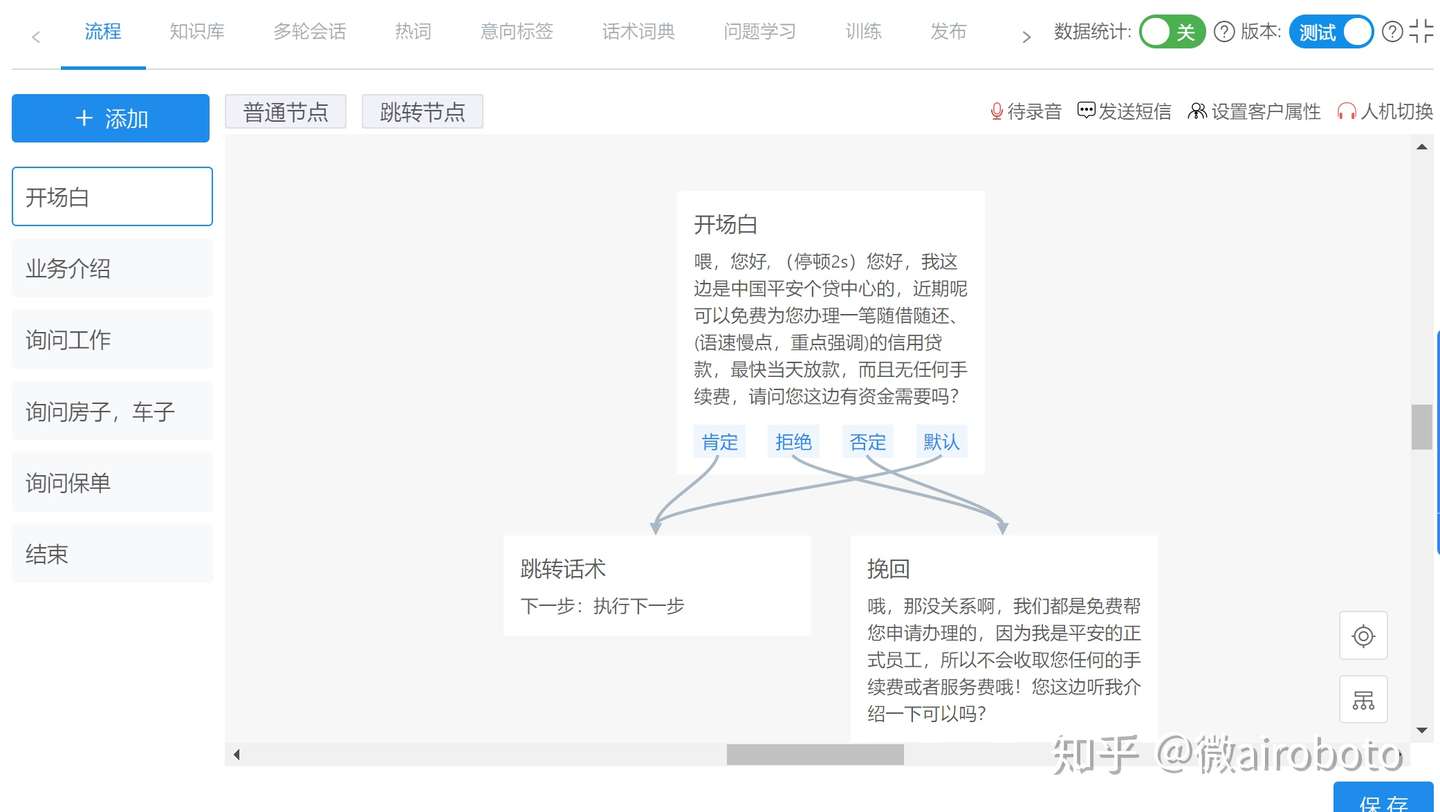Select the 挽回 node card

coord(1004,639)
